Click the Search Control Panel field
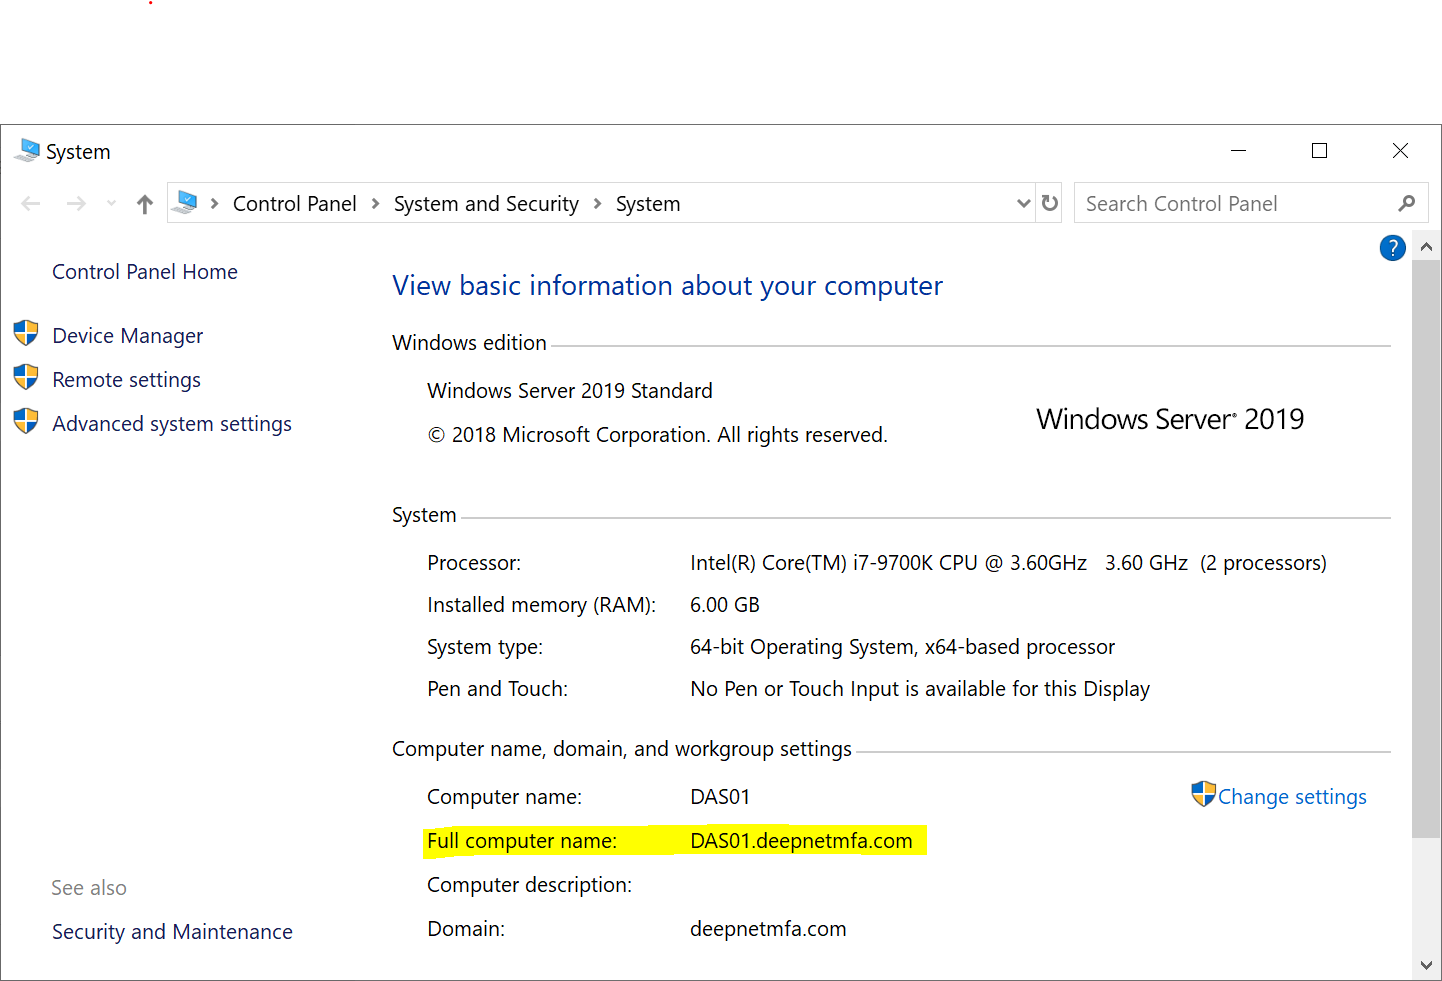Screen dimensions: 1442x981 point(1235,204)
